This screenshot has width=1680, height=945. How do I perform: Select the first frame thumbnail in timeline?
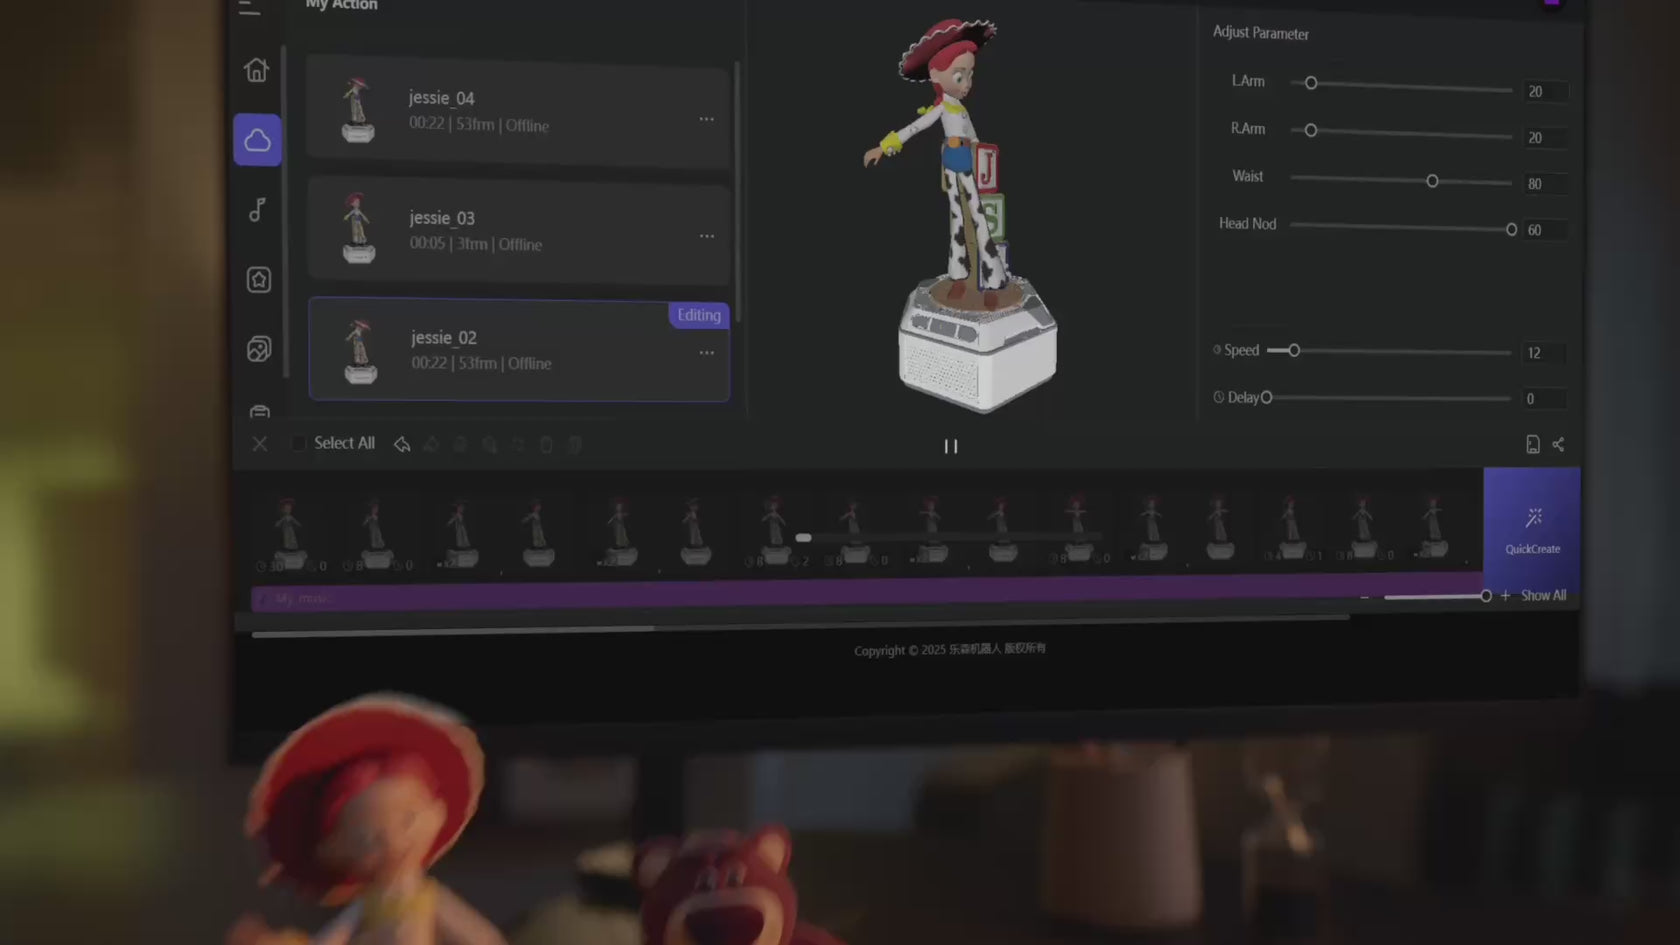point(289,530)
